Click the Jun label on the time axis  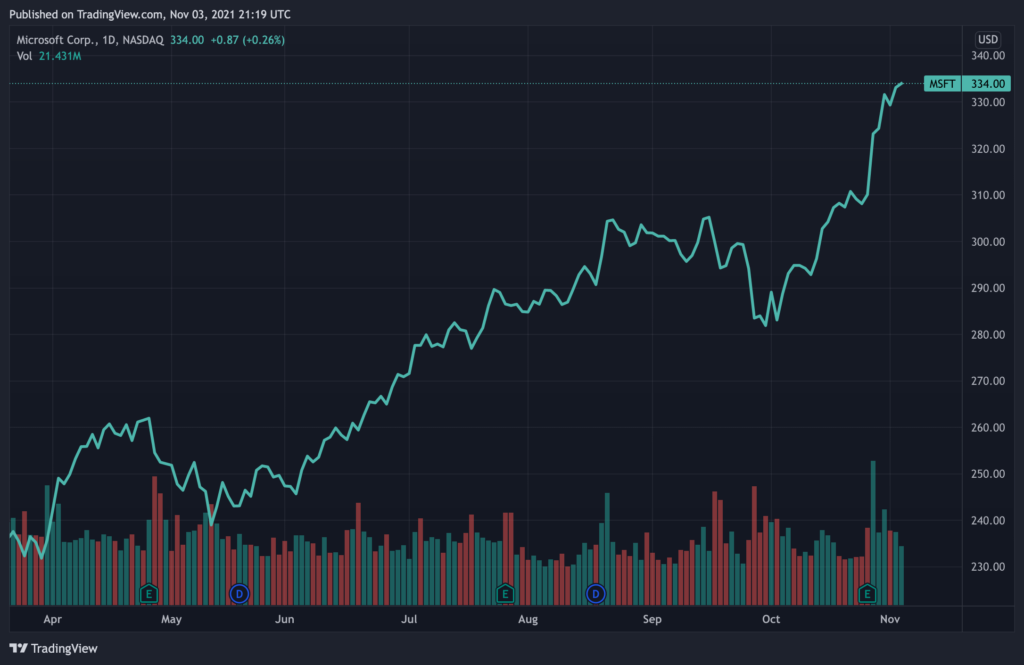[x=284, y=619]
